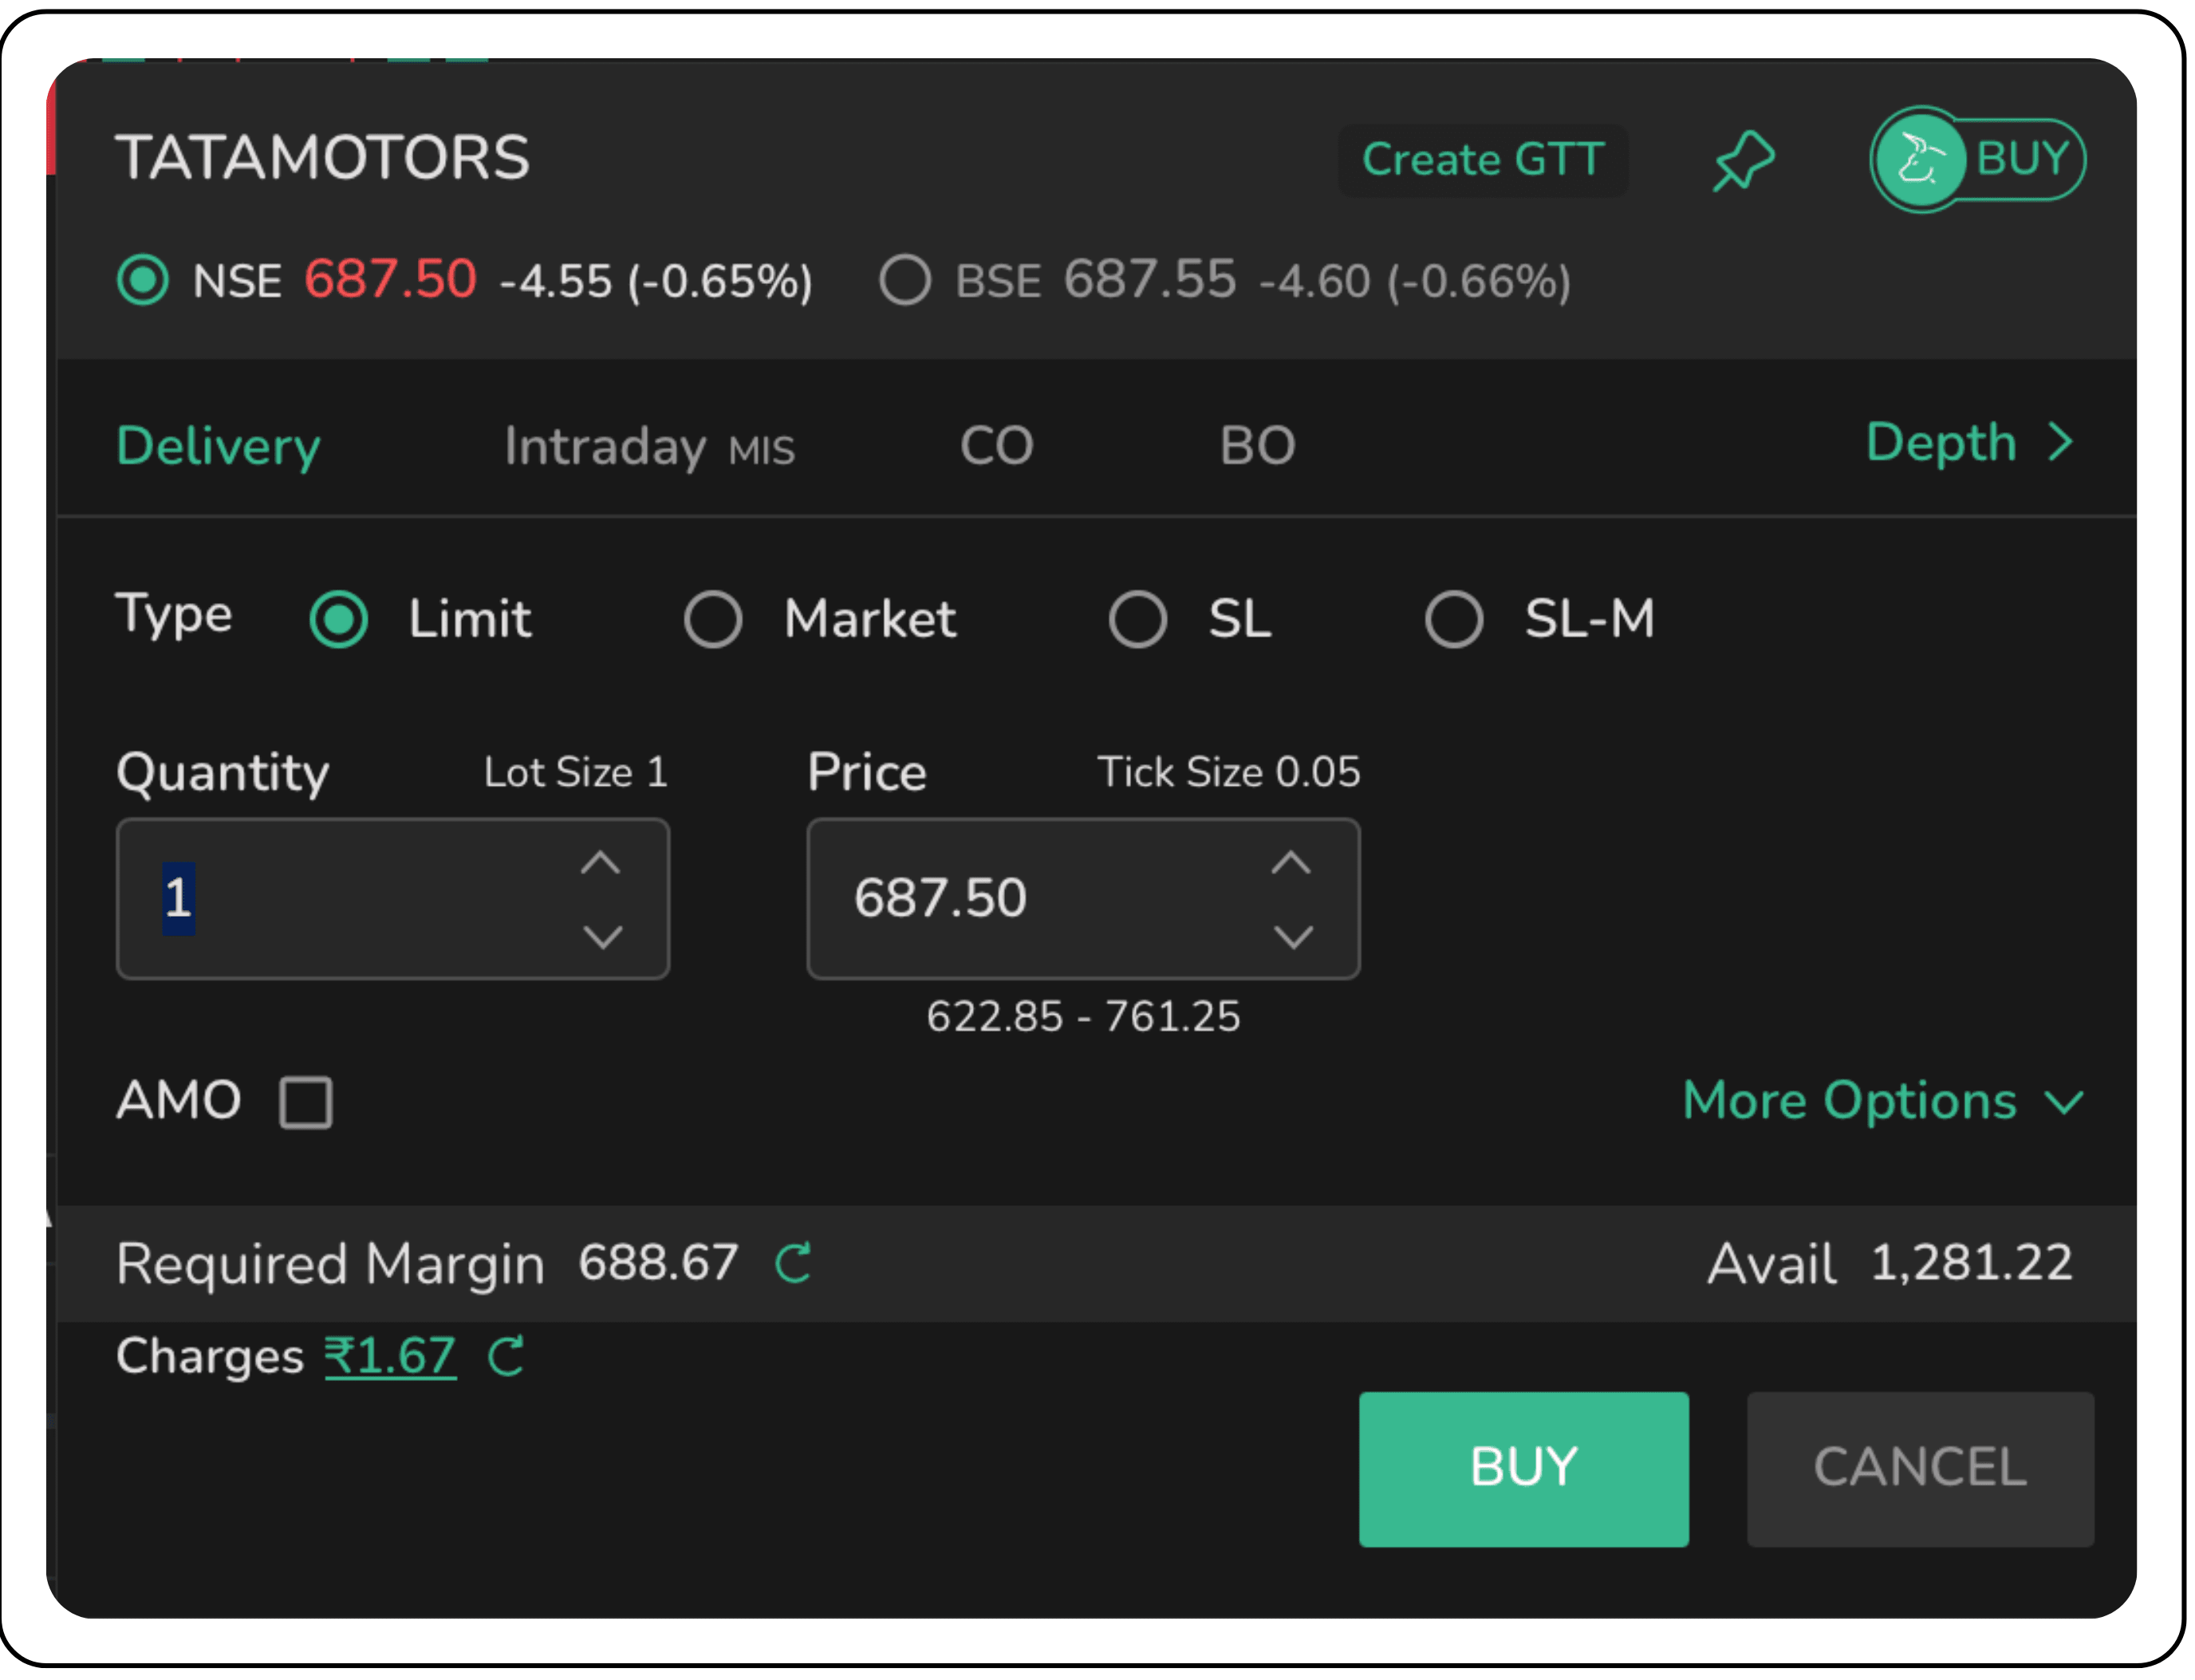Increase quantity with the up arrow

[x=601, y=862]
